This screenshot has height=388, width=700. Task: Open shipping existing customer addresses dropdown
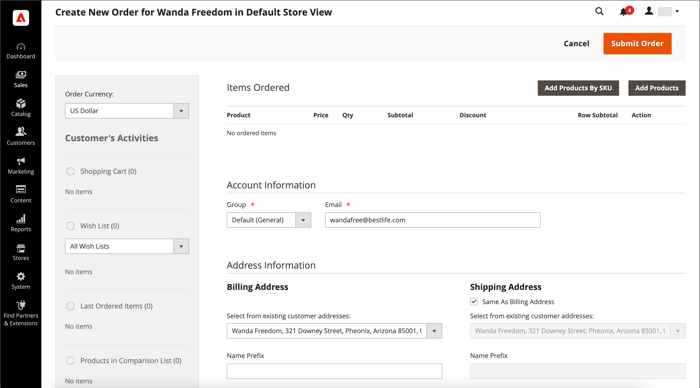tap(578, 331)
